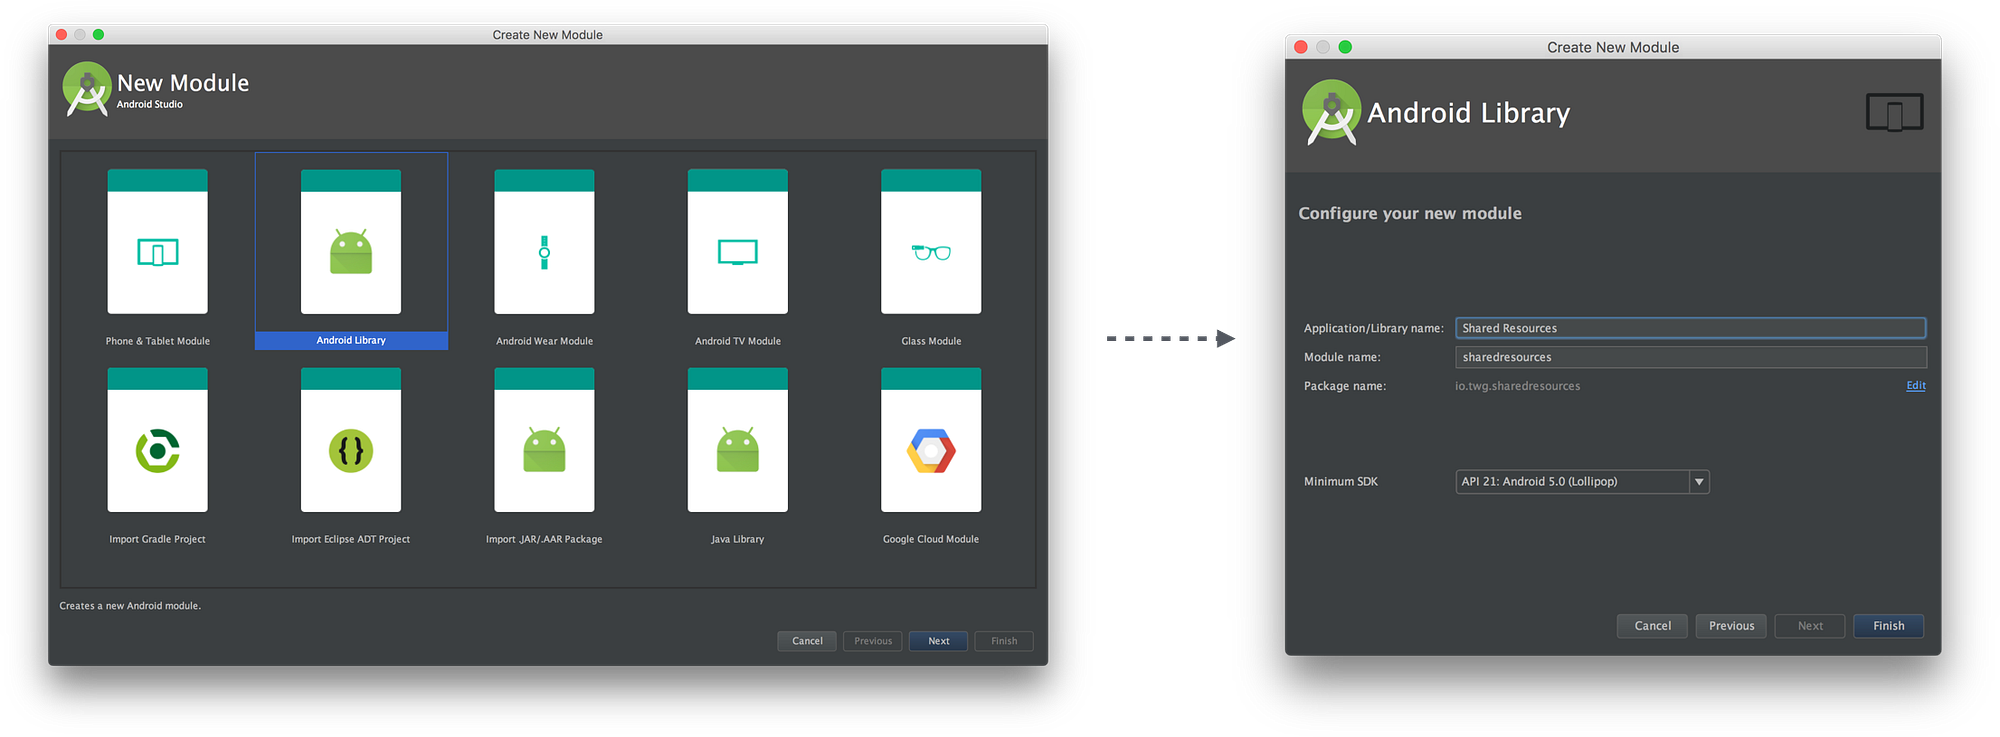Click the highlighted Android Library label
Viewport: 2000px width, 737px height.
pos(351,340)
